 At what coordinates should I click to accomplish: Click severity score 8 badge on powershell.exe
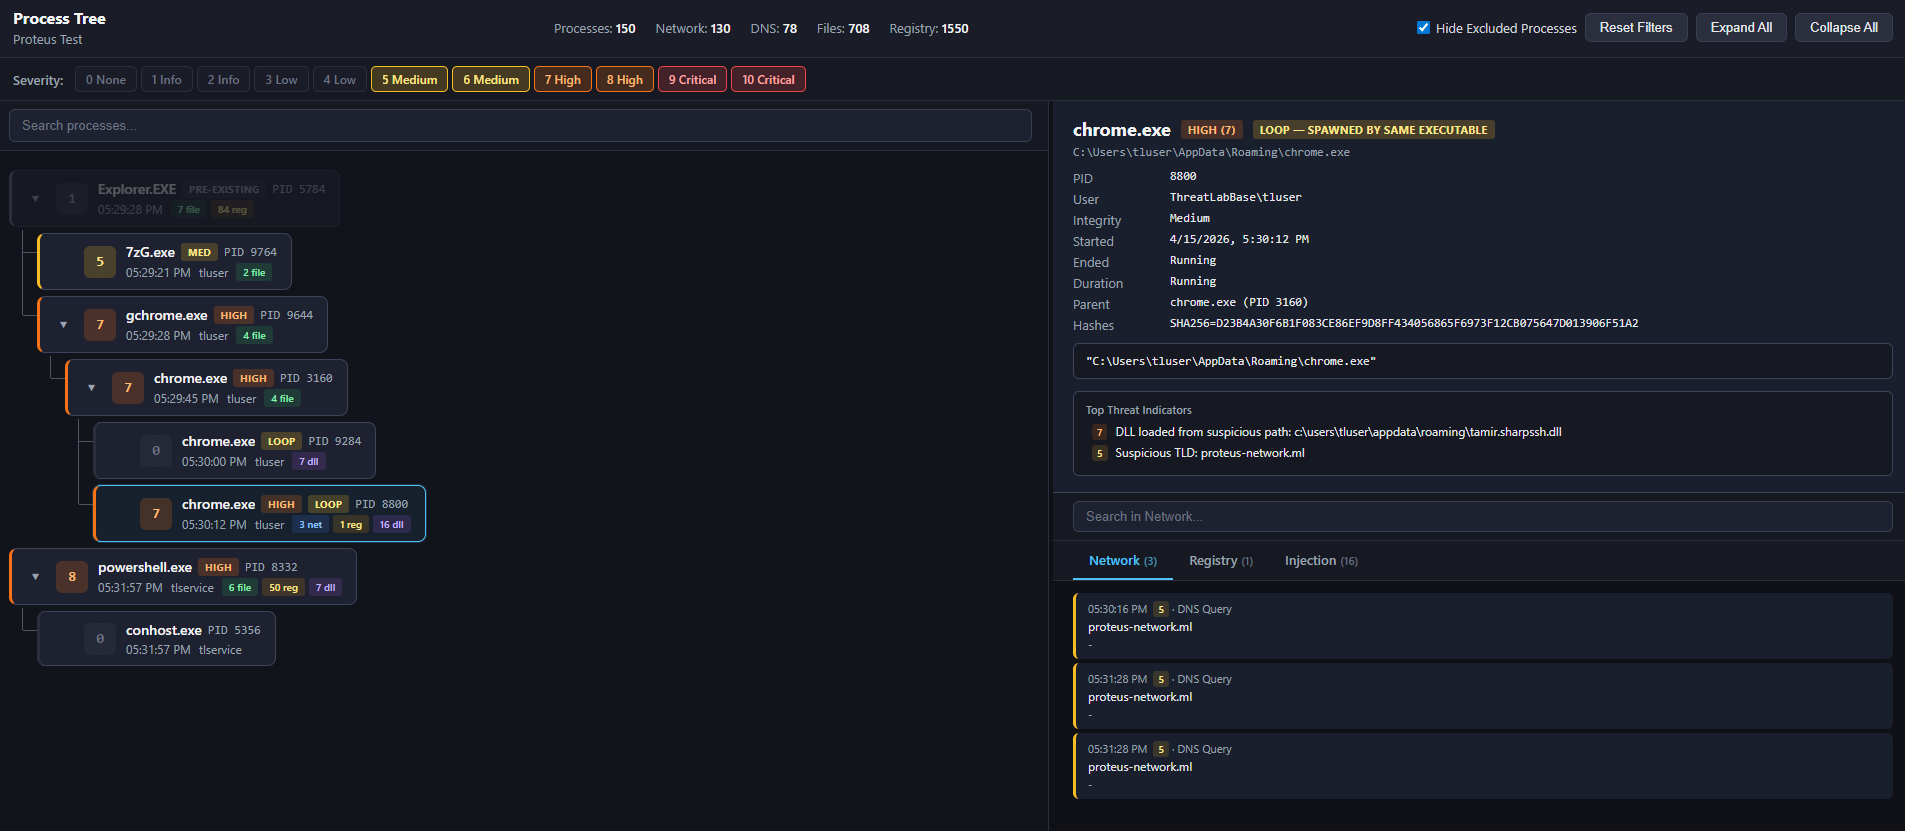point(72,577)
